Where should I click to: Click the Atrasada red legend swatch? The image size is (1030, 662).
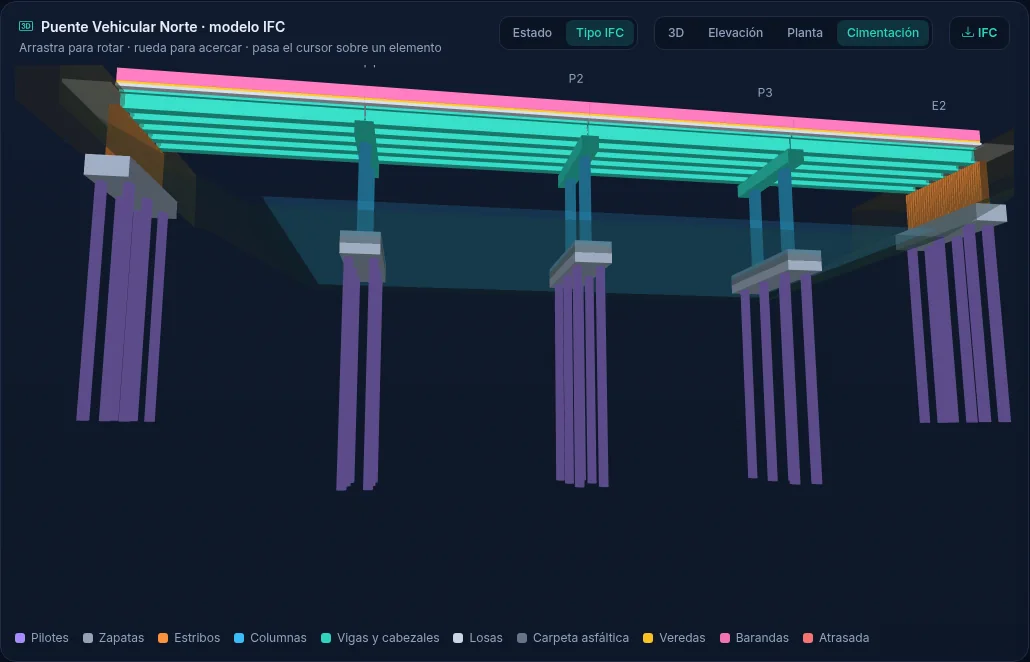tap(809, 638)
